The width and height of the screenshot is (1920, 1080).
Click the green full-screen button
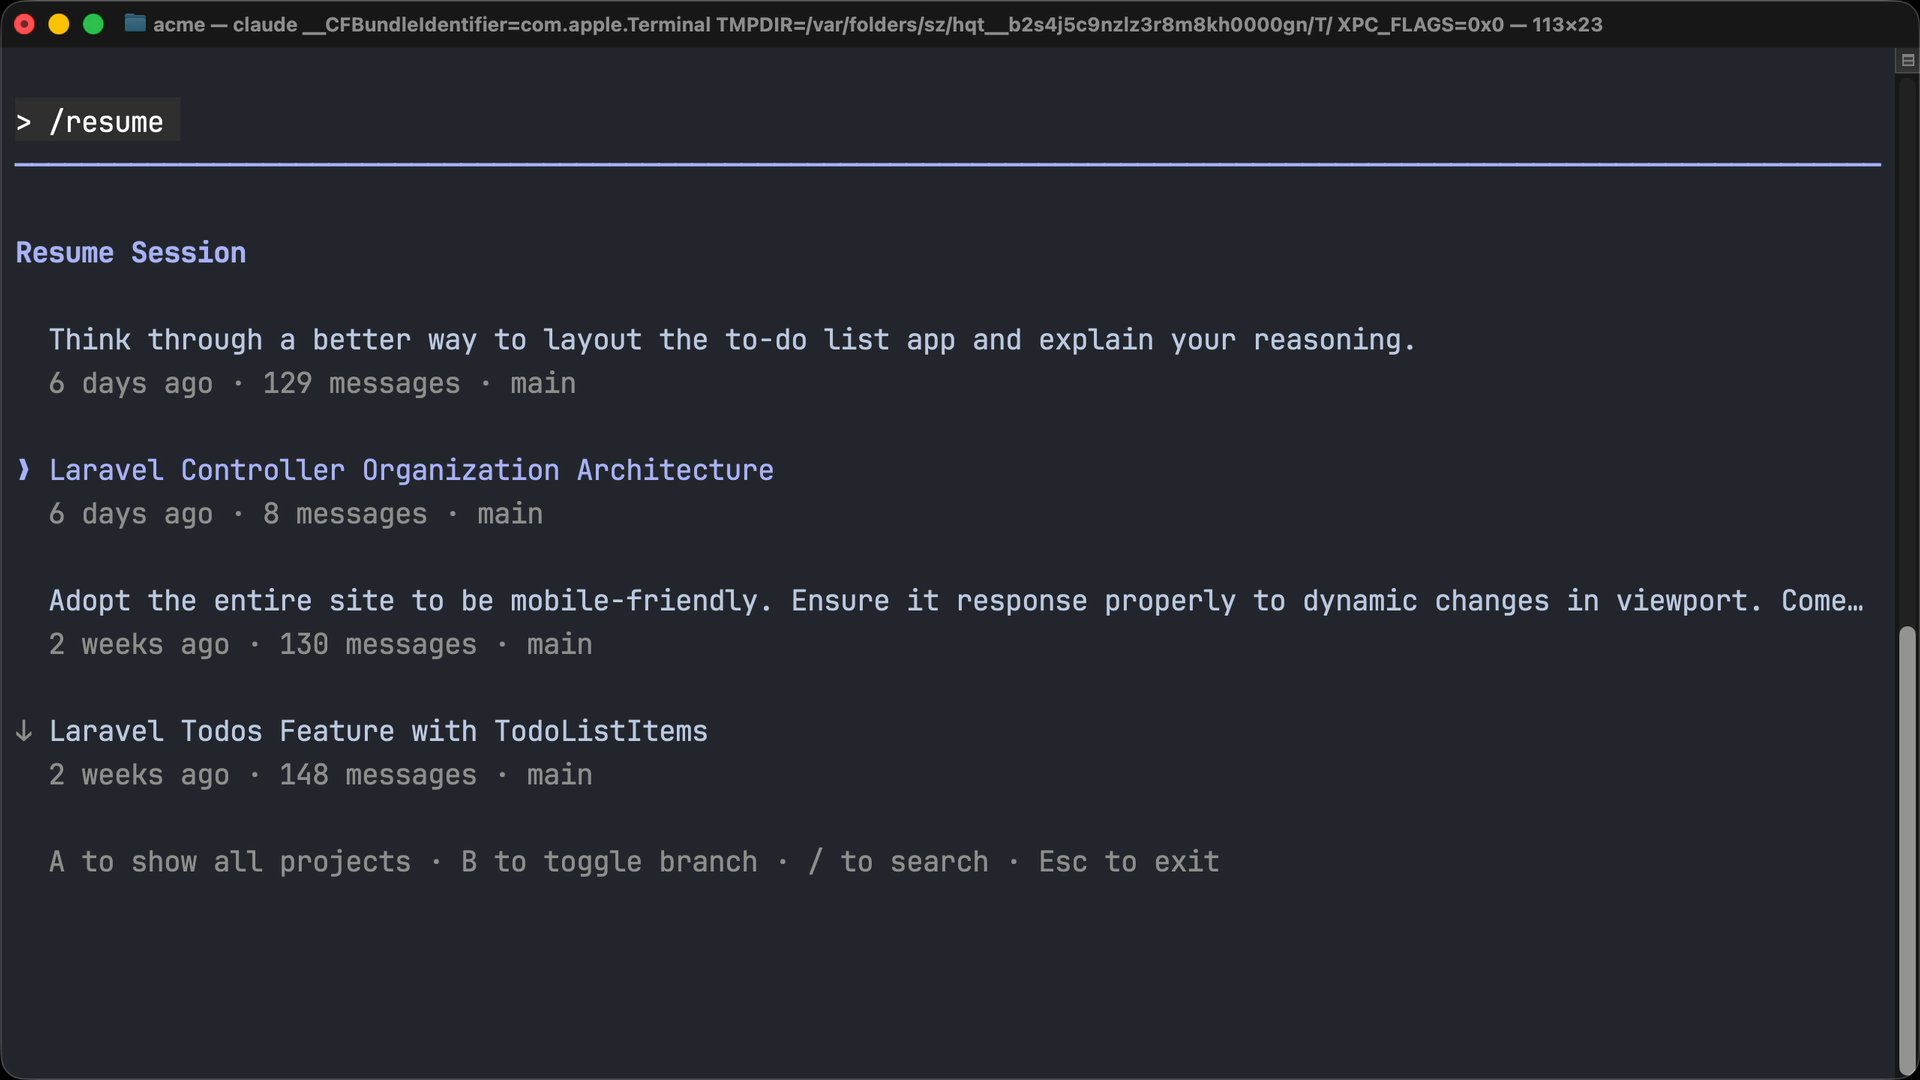(94, 23)
